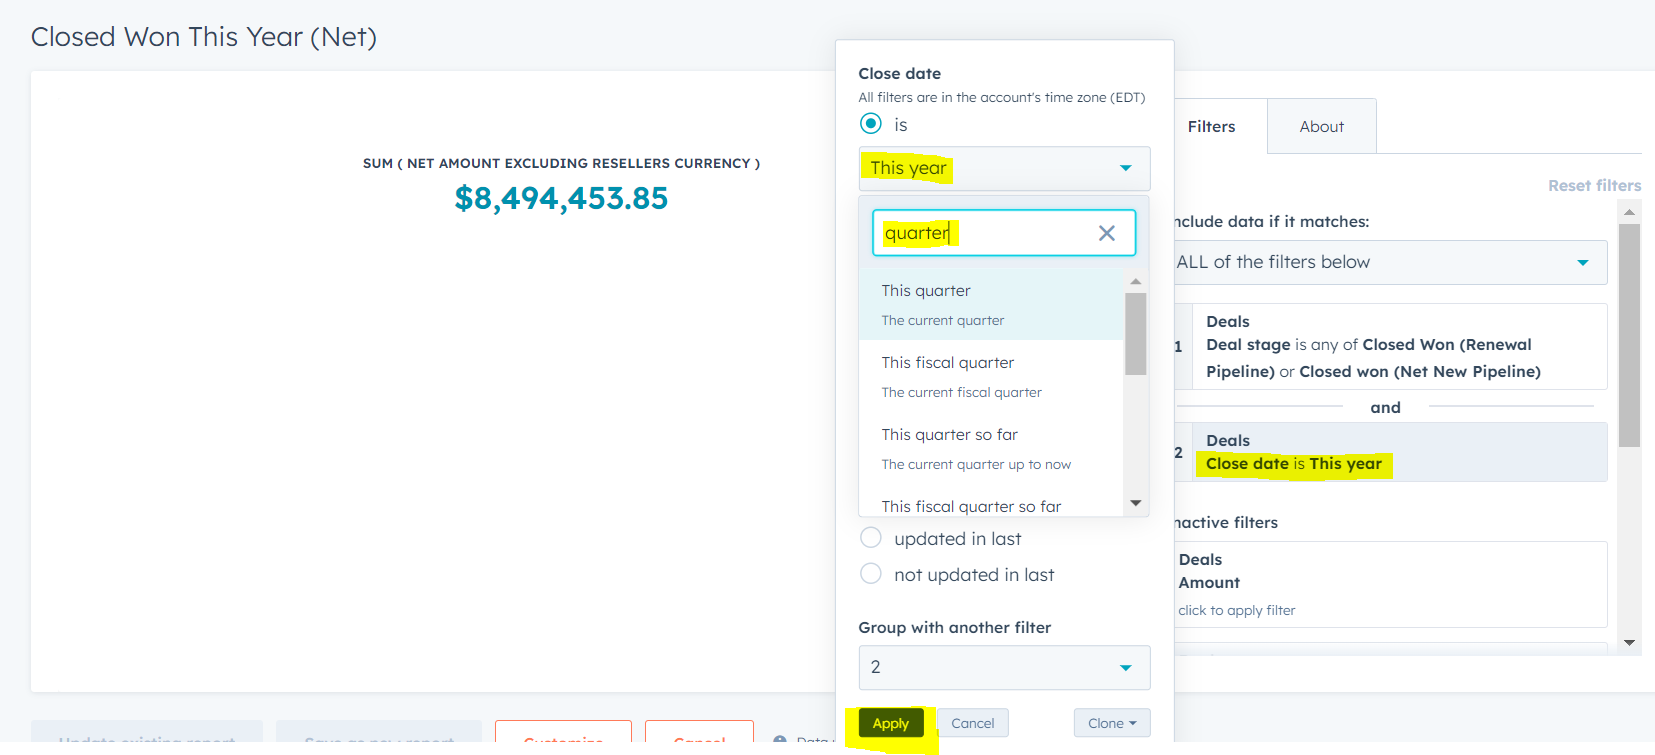Click the date options list scrollbar thumb

pyautogui.click(x=1135, y=333)
